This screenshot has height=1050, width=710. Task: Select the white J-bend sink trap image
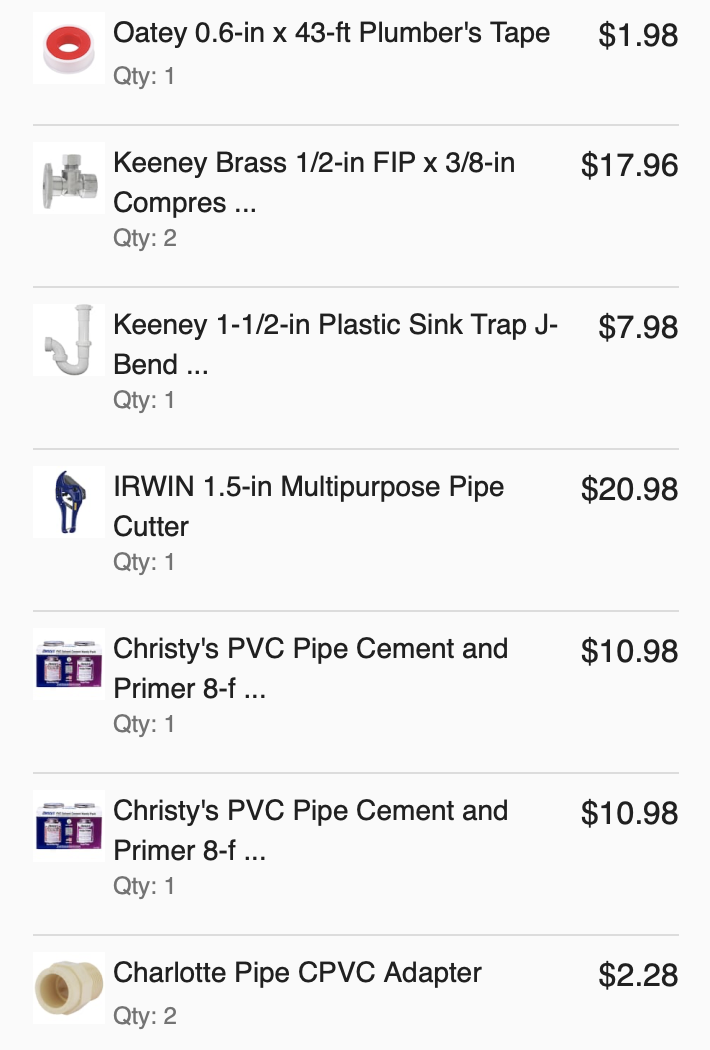tap(69, 340)
